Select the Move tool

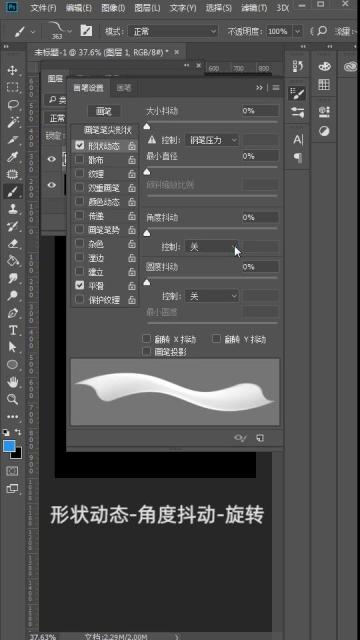tap(12, 70)
